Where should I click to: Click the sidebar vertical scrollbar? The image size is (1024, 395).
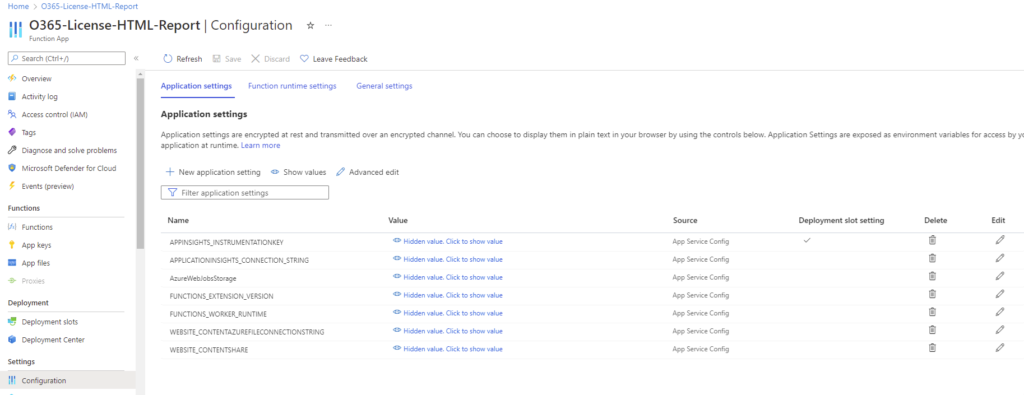point(140,163)
